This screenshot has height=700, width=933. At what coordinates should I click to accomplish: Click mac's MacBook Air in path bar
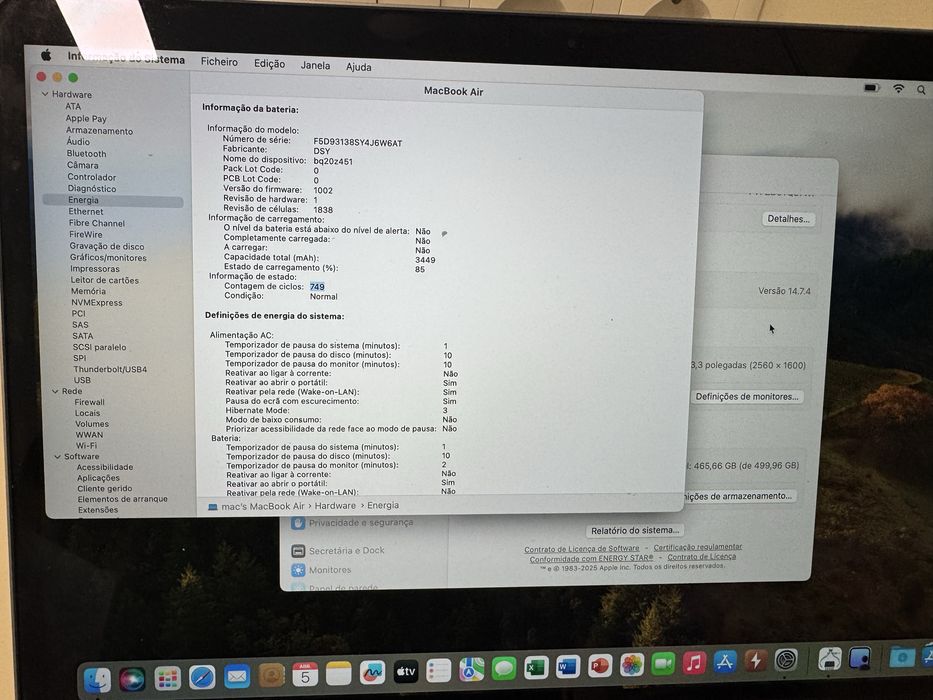pyautogui.click(x=262, y=507)
